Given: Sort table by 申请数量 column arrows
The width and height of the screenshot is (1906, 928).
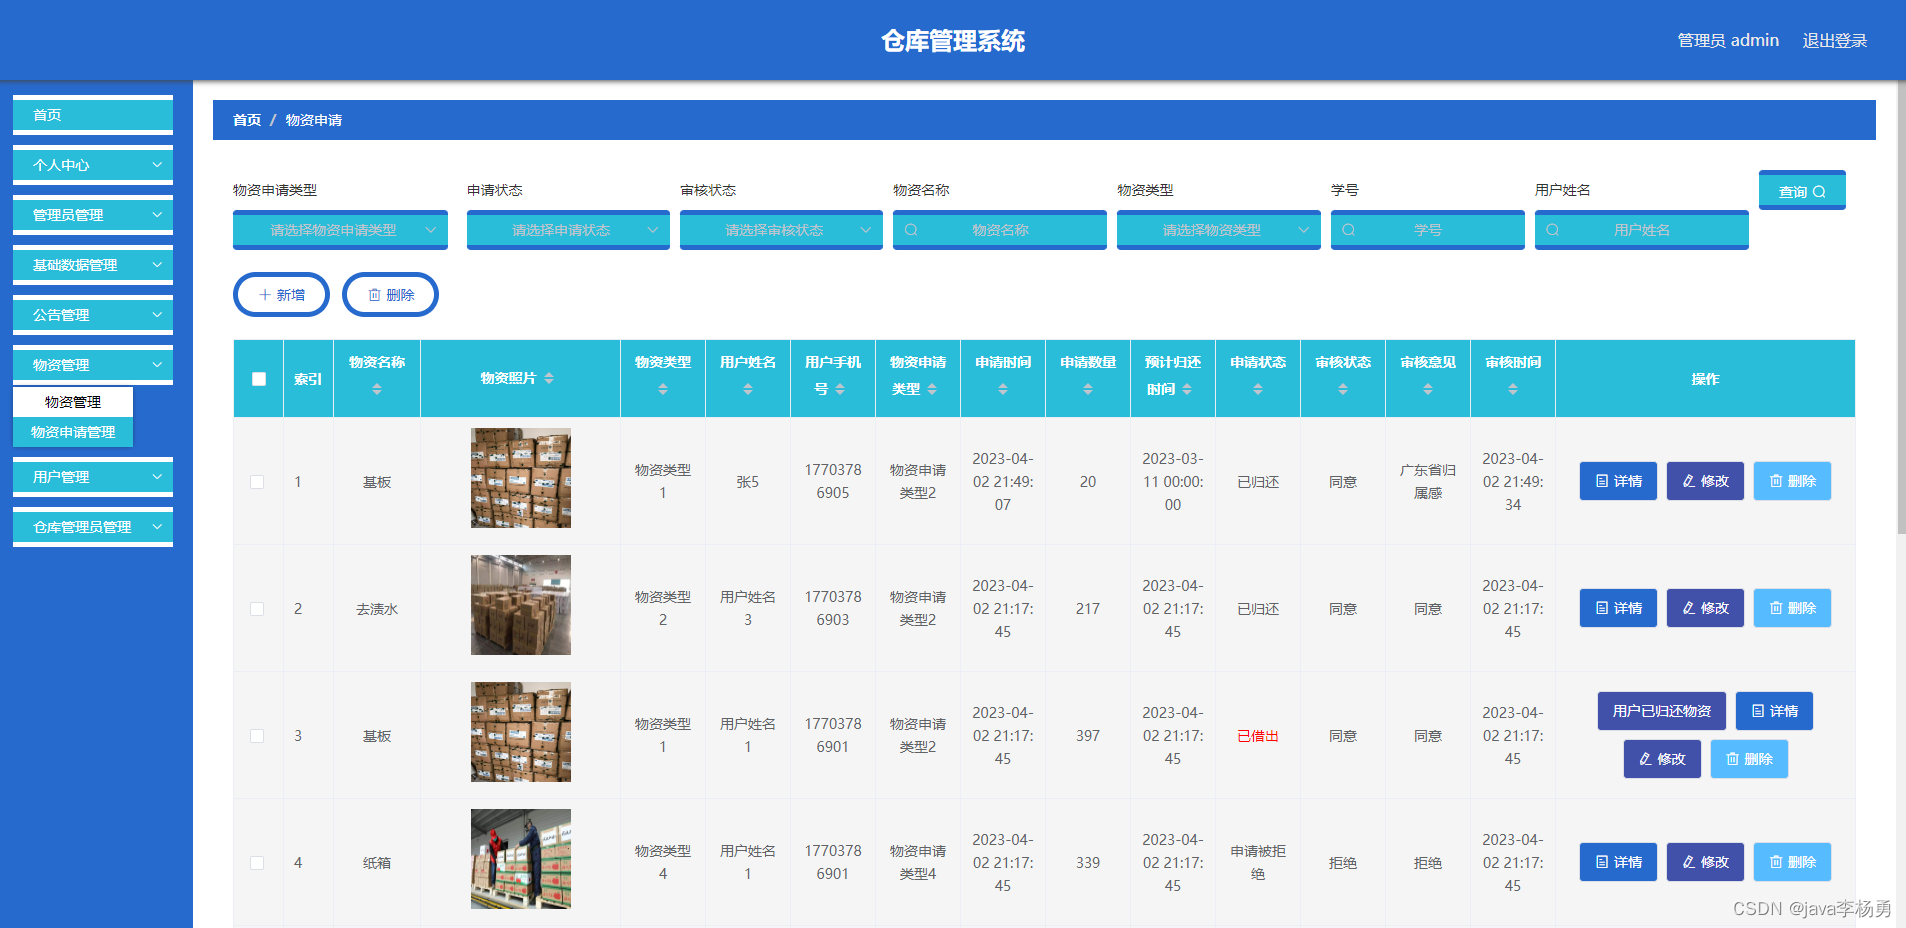Looking at the screenshot, I should [1088, 389].
